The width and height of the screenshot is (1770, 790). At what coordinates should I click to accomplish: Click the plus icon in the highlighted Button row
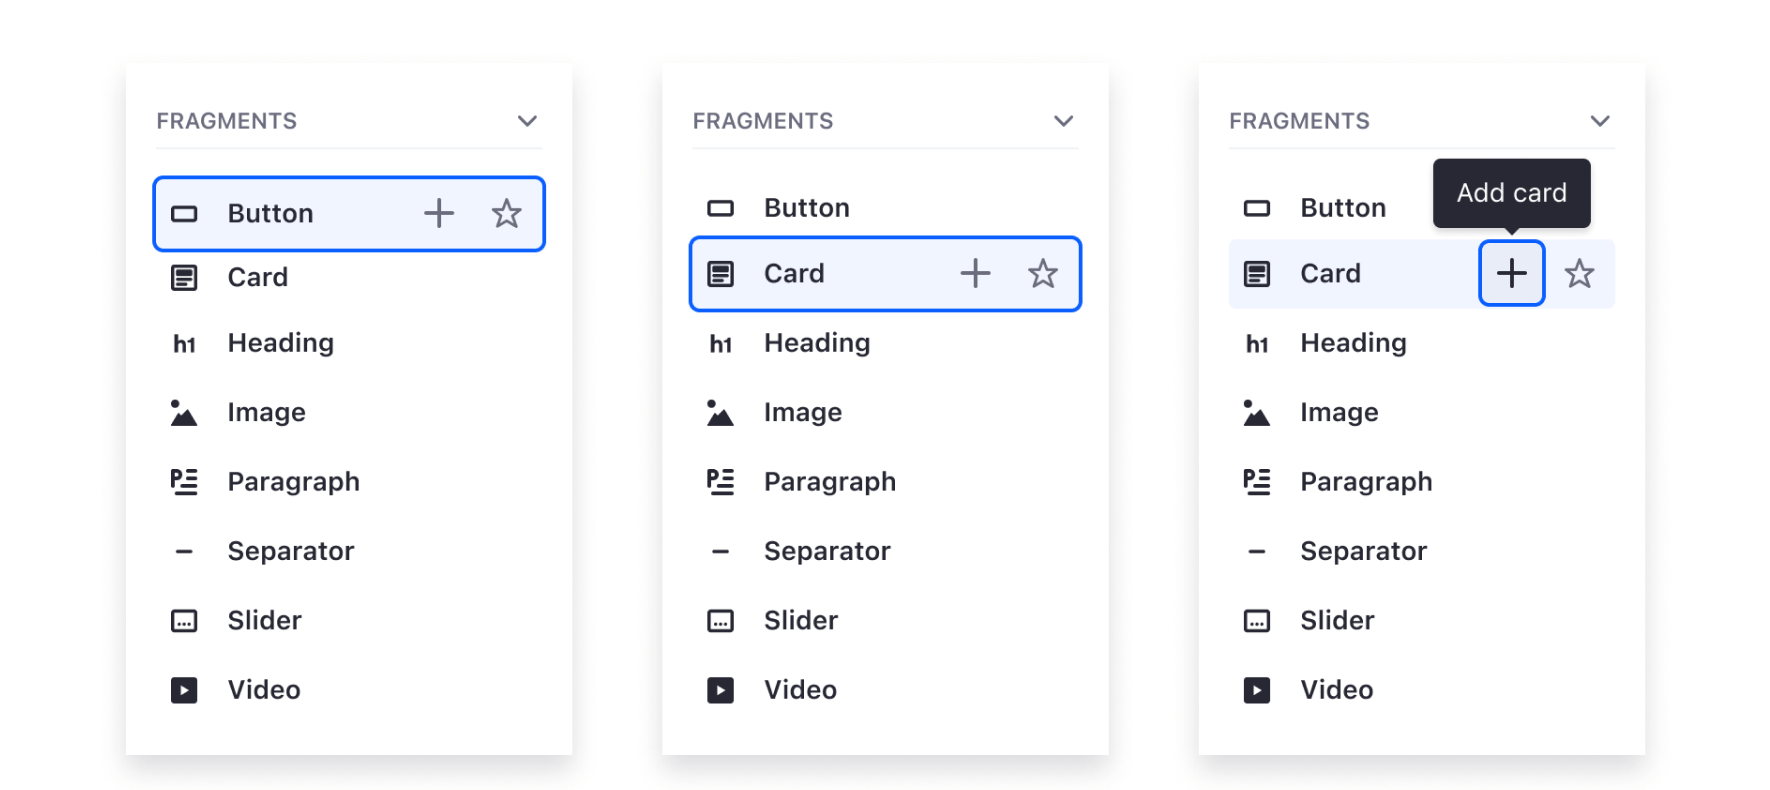click(x=439, y=213)
